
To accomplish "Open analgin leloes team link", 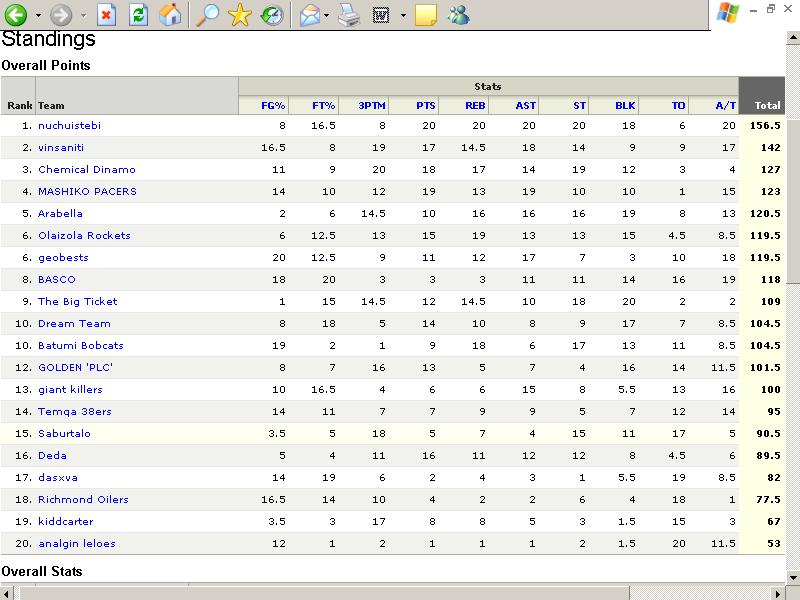I will tap(77, 544).
